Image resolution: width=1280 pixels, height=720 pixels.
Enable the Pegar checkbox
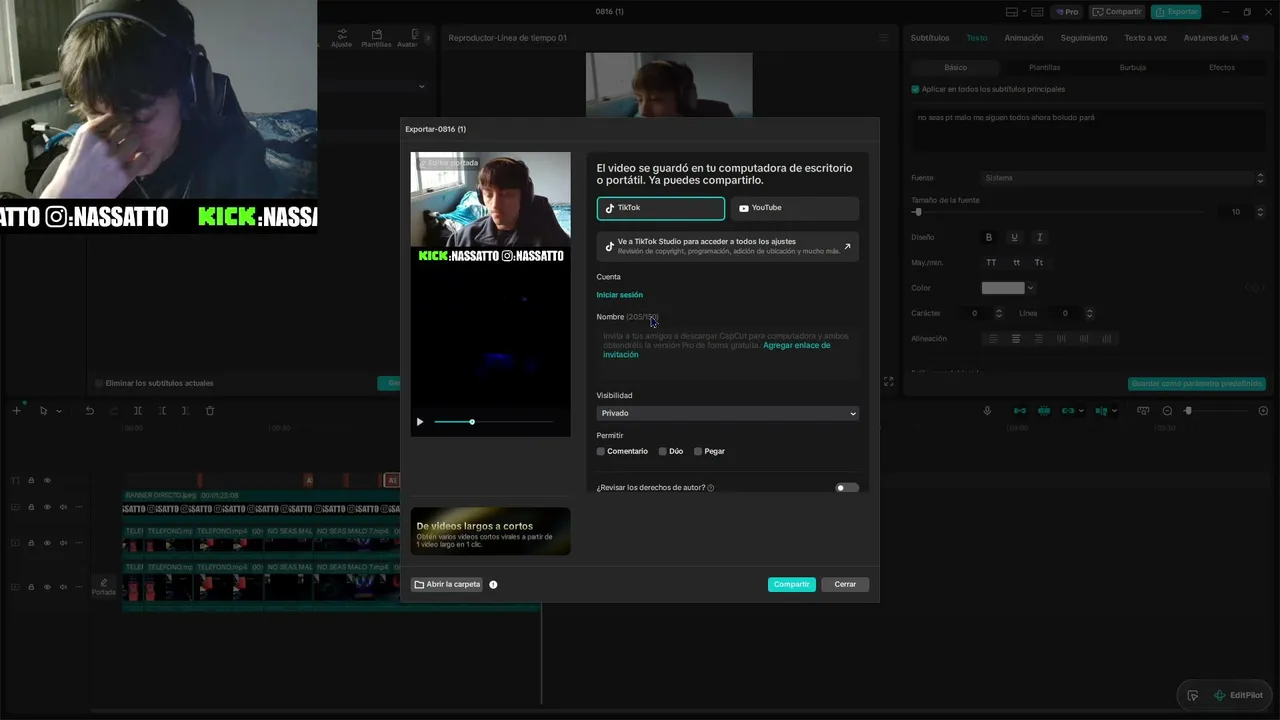698,452
